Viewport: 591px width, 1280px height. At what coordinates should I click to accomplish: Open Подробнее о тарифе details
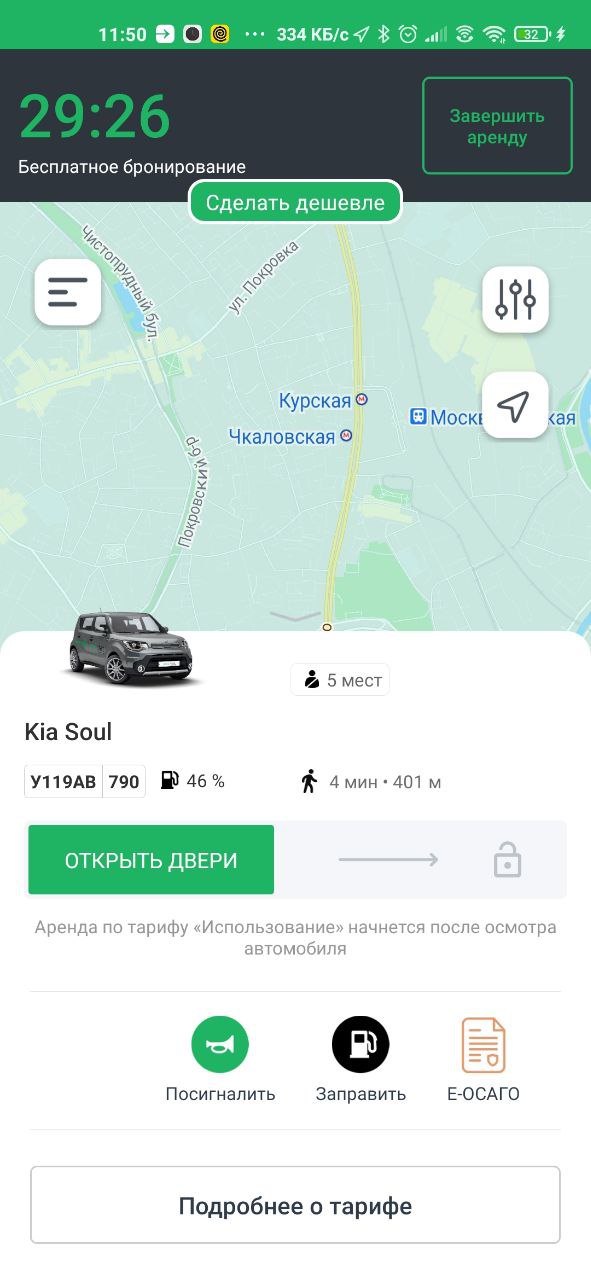295,1205
